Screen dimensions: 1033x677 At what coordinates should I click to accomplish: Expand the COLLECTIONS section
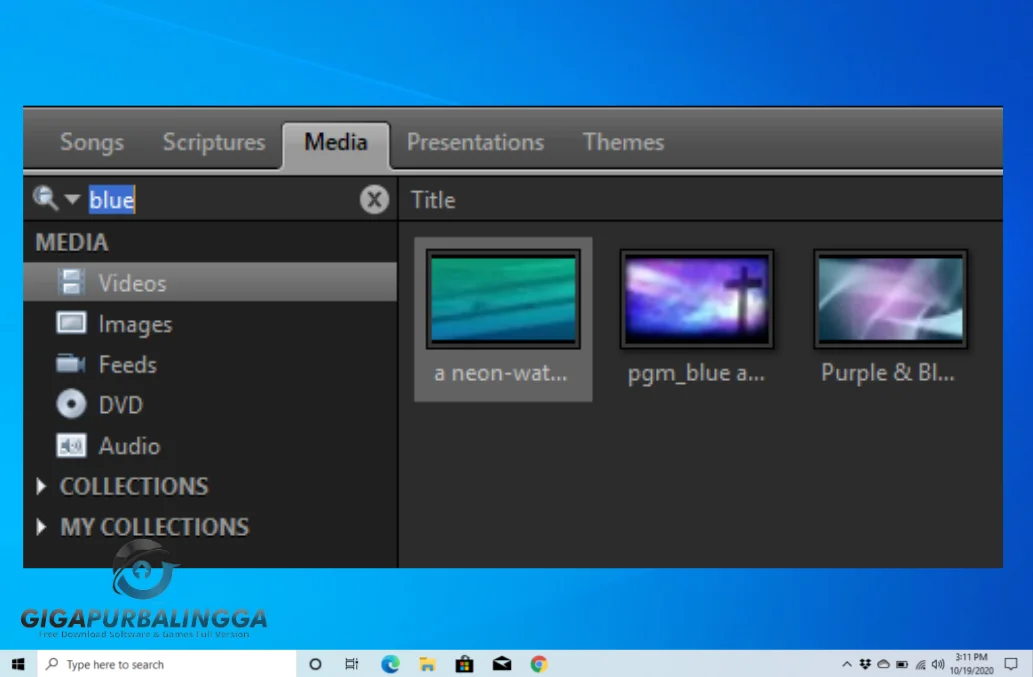pos(42,487)
